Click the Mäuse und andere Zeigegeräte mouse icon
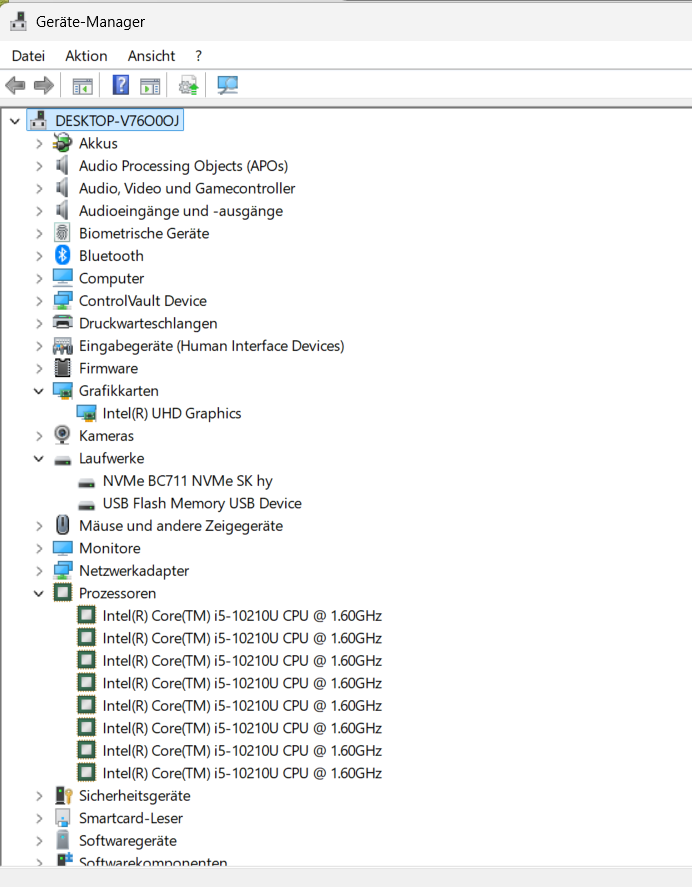The width and height of the screenshot is (692, 887). pos(62,526)
